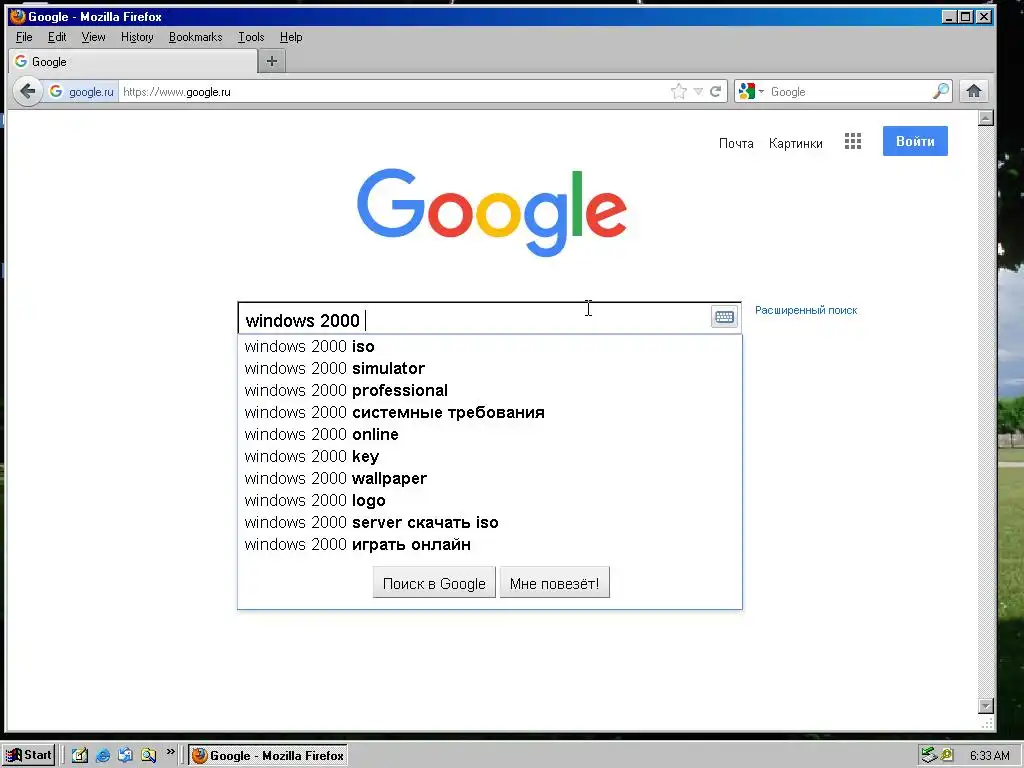Select suggestion windows 2000 logo

coord(490,501)
